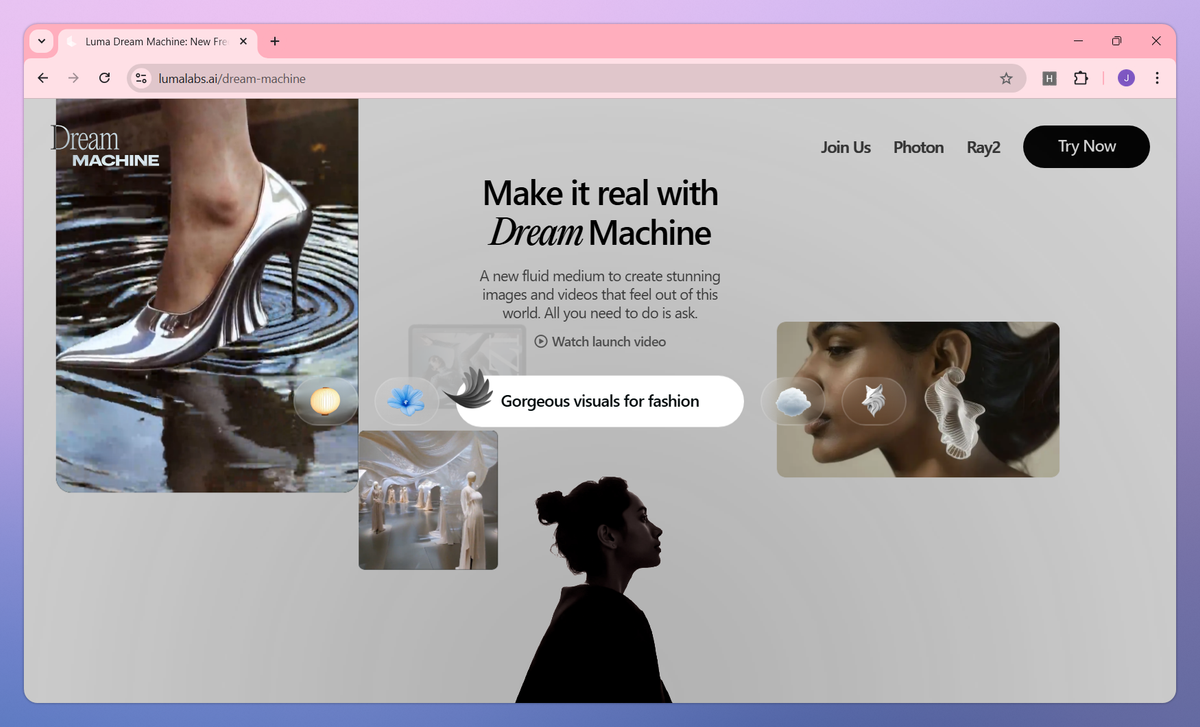This screenshot has height=727, width=1200.
Task: Click the Gorgeous visuals for fashion pill
Action: (600, 401)
